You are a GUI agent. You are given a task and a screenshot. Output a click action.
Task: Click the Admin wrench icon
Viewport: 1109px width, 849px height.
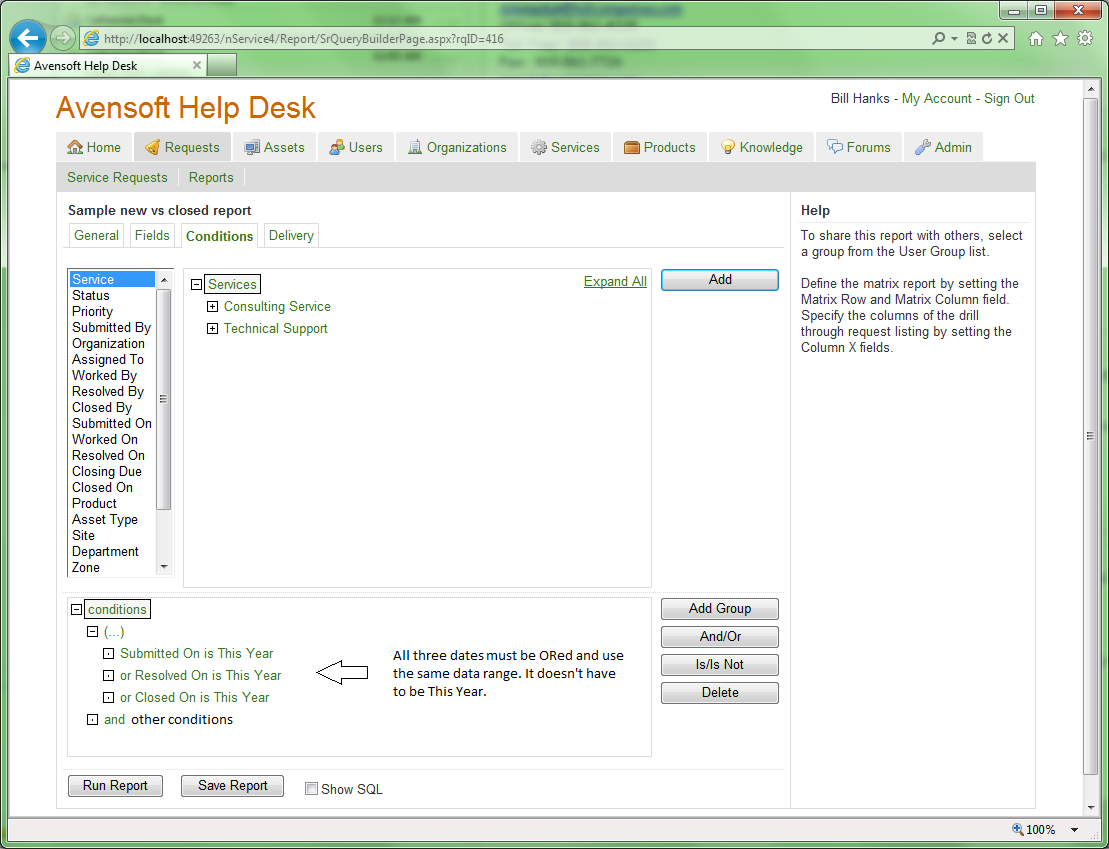point(922,147)
